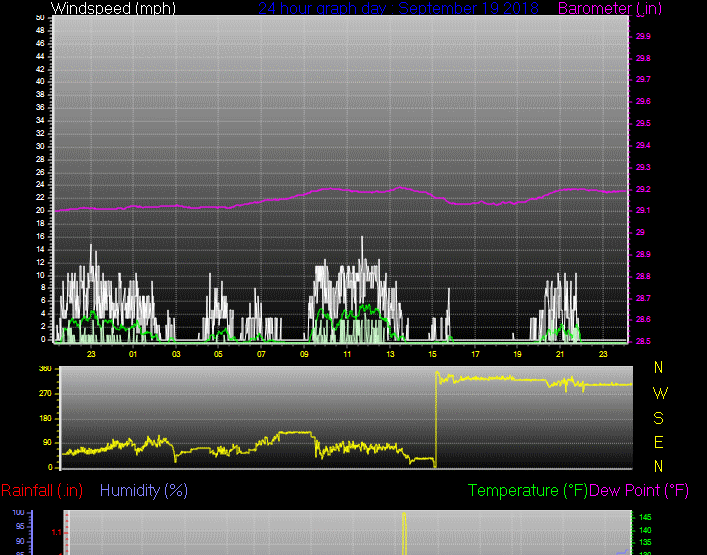This screenshot has width=707, height=555.
Task: Click the '13' hour label on time axis
Action: point(390,354)
